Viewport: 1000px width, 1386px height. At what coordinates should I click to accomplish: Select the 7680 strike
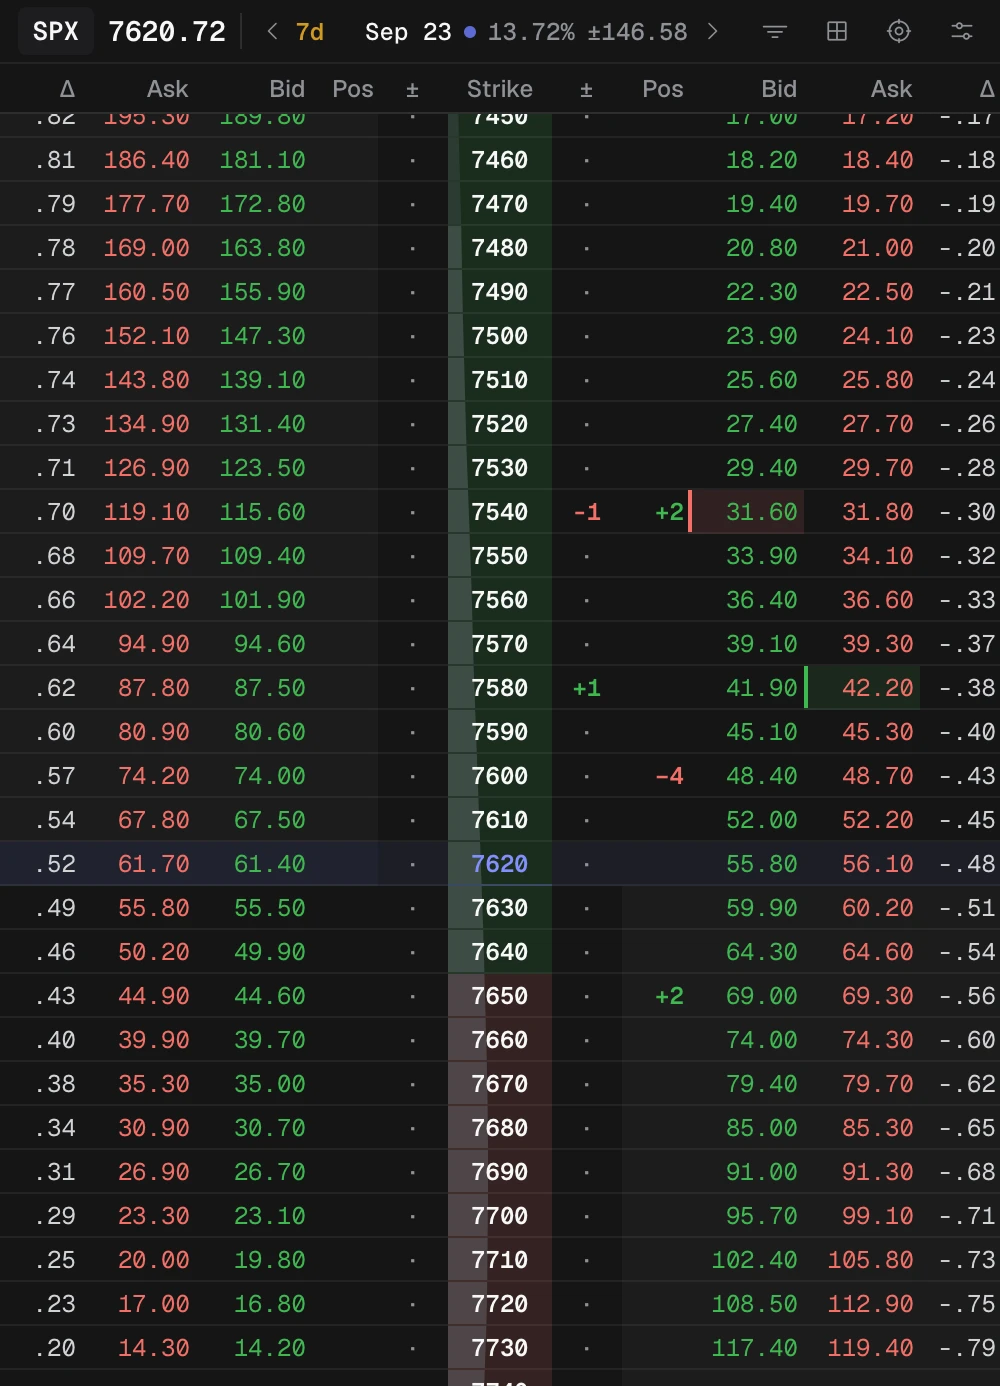tap(500, 1128)
